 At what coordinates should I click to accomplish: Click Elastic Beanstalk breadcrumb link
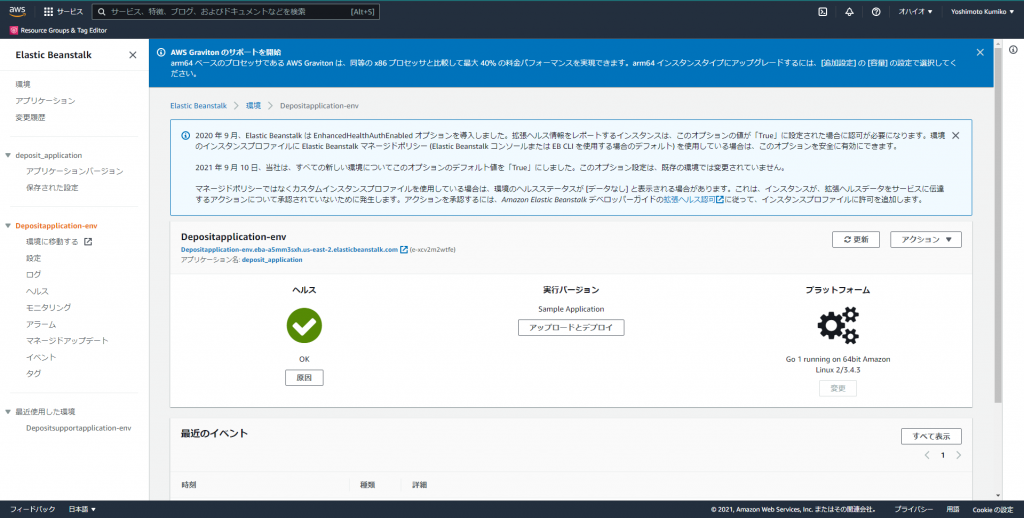[199, 106]
